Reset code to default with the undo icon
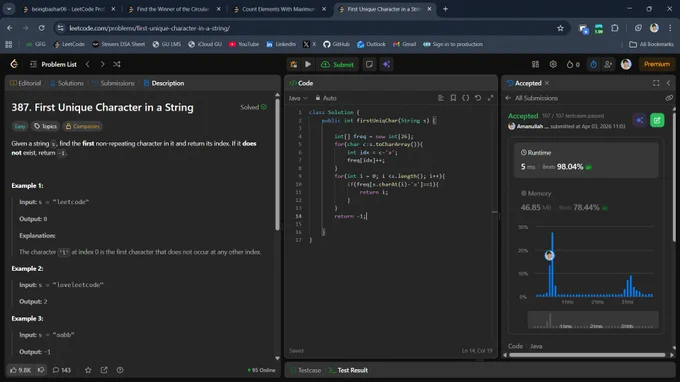 [x=478, y=98]
